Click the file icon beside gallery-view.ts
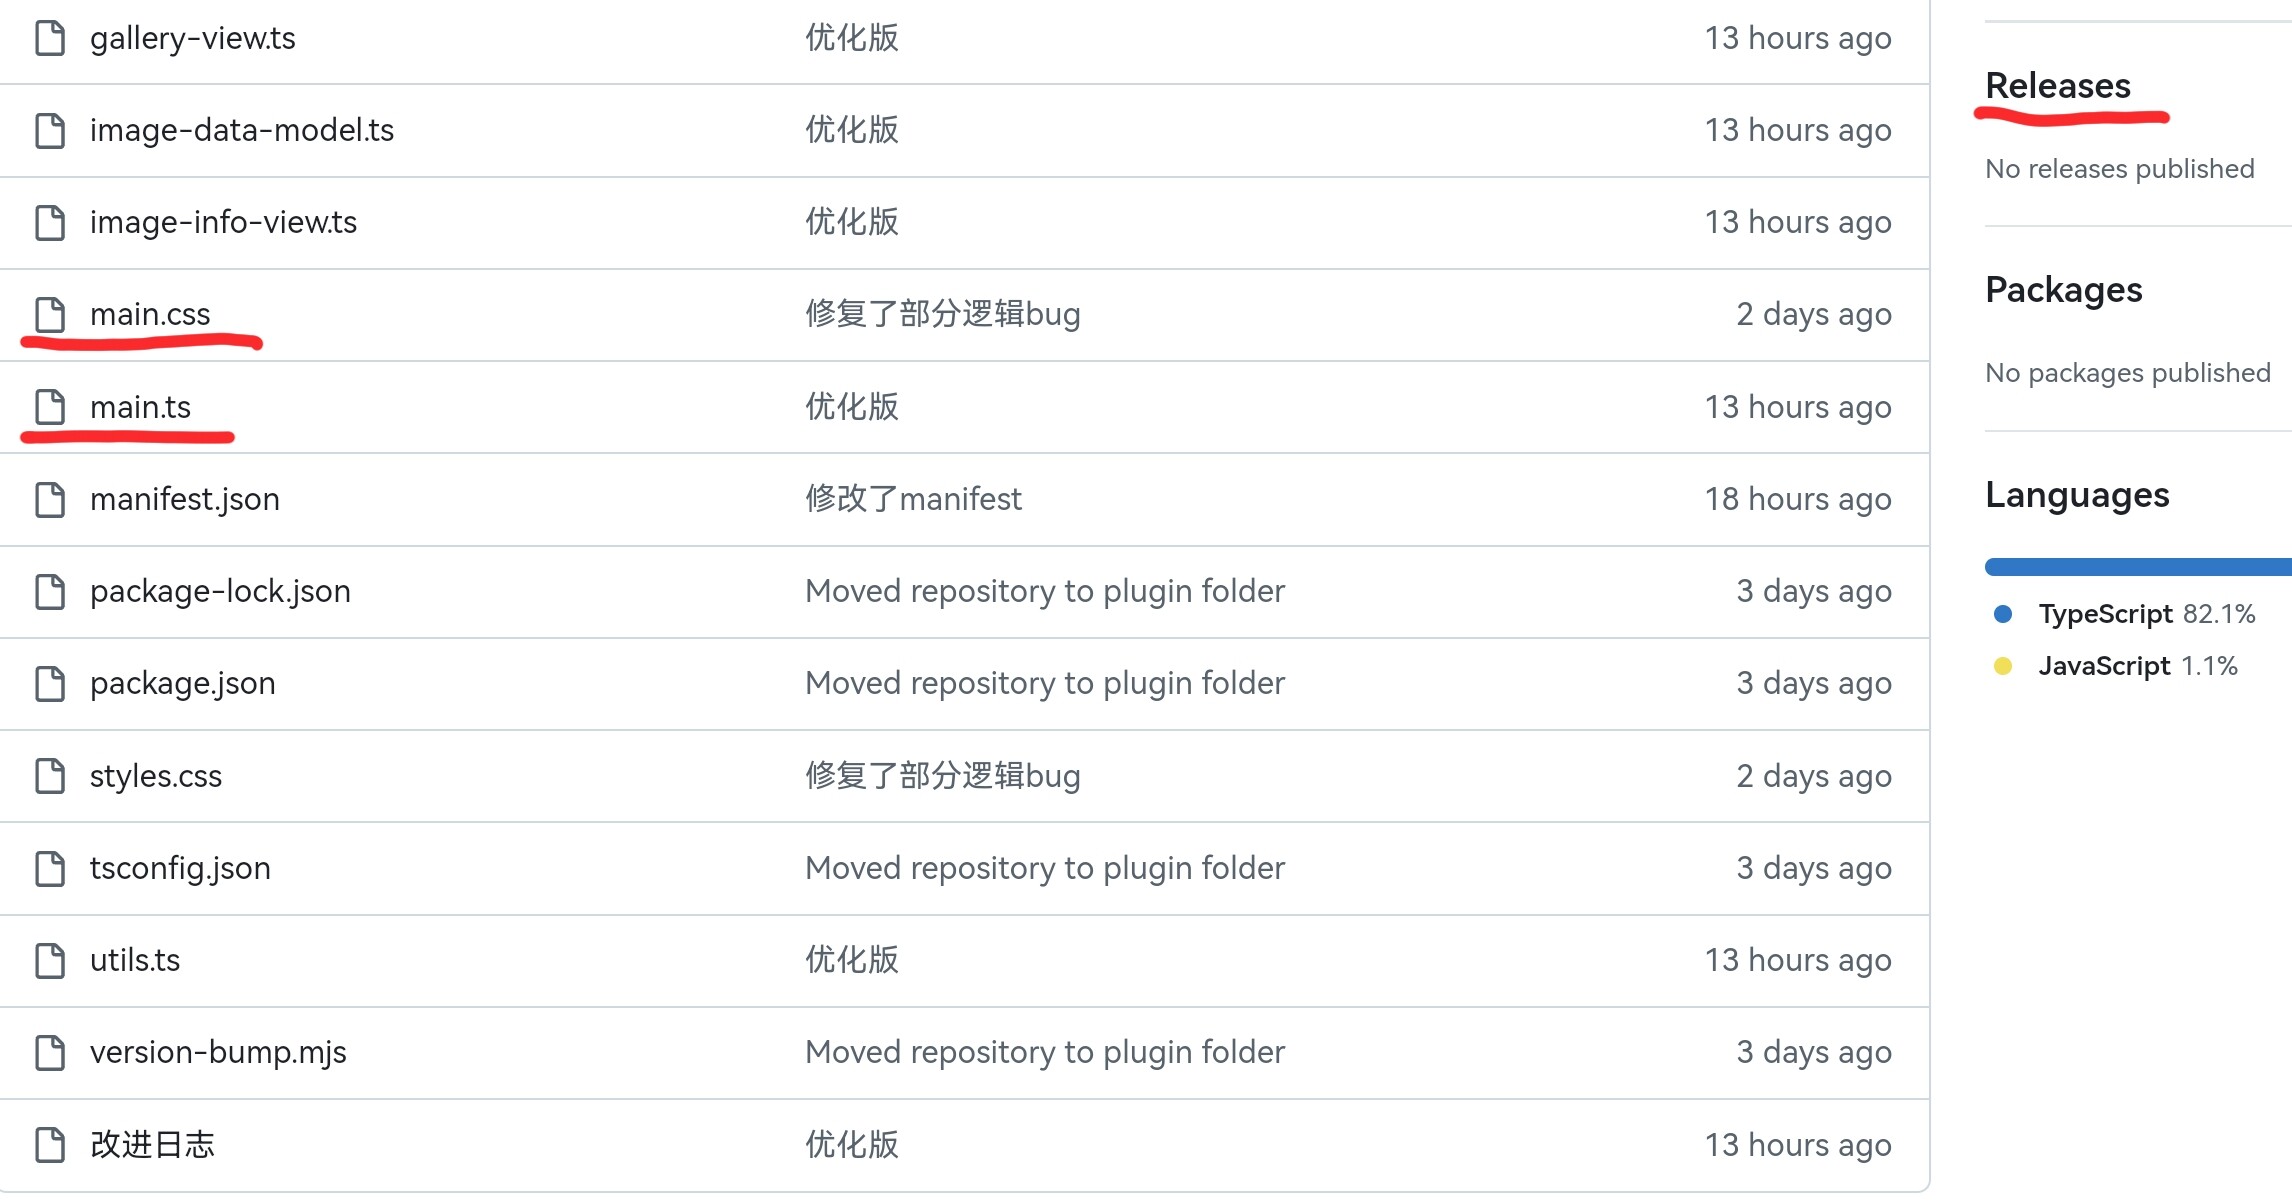This screenshot has width=2292, height=1204. [50, 38]
